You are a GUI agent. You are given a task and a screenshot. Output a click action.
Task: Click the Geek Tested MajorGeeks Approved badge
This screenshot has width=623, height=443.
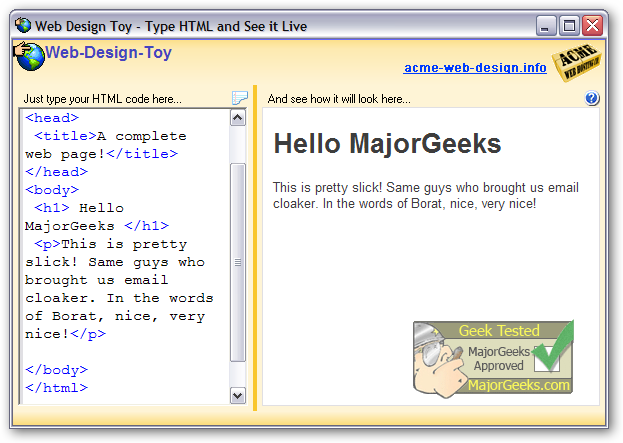pos(493,359)
